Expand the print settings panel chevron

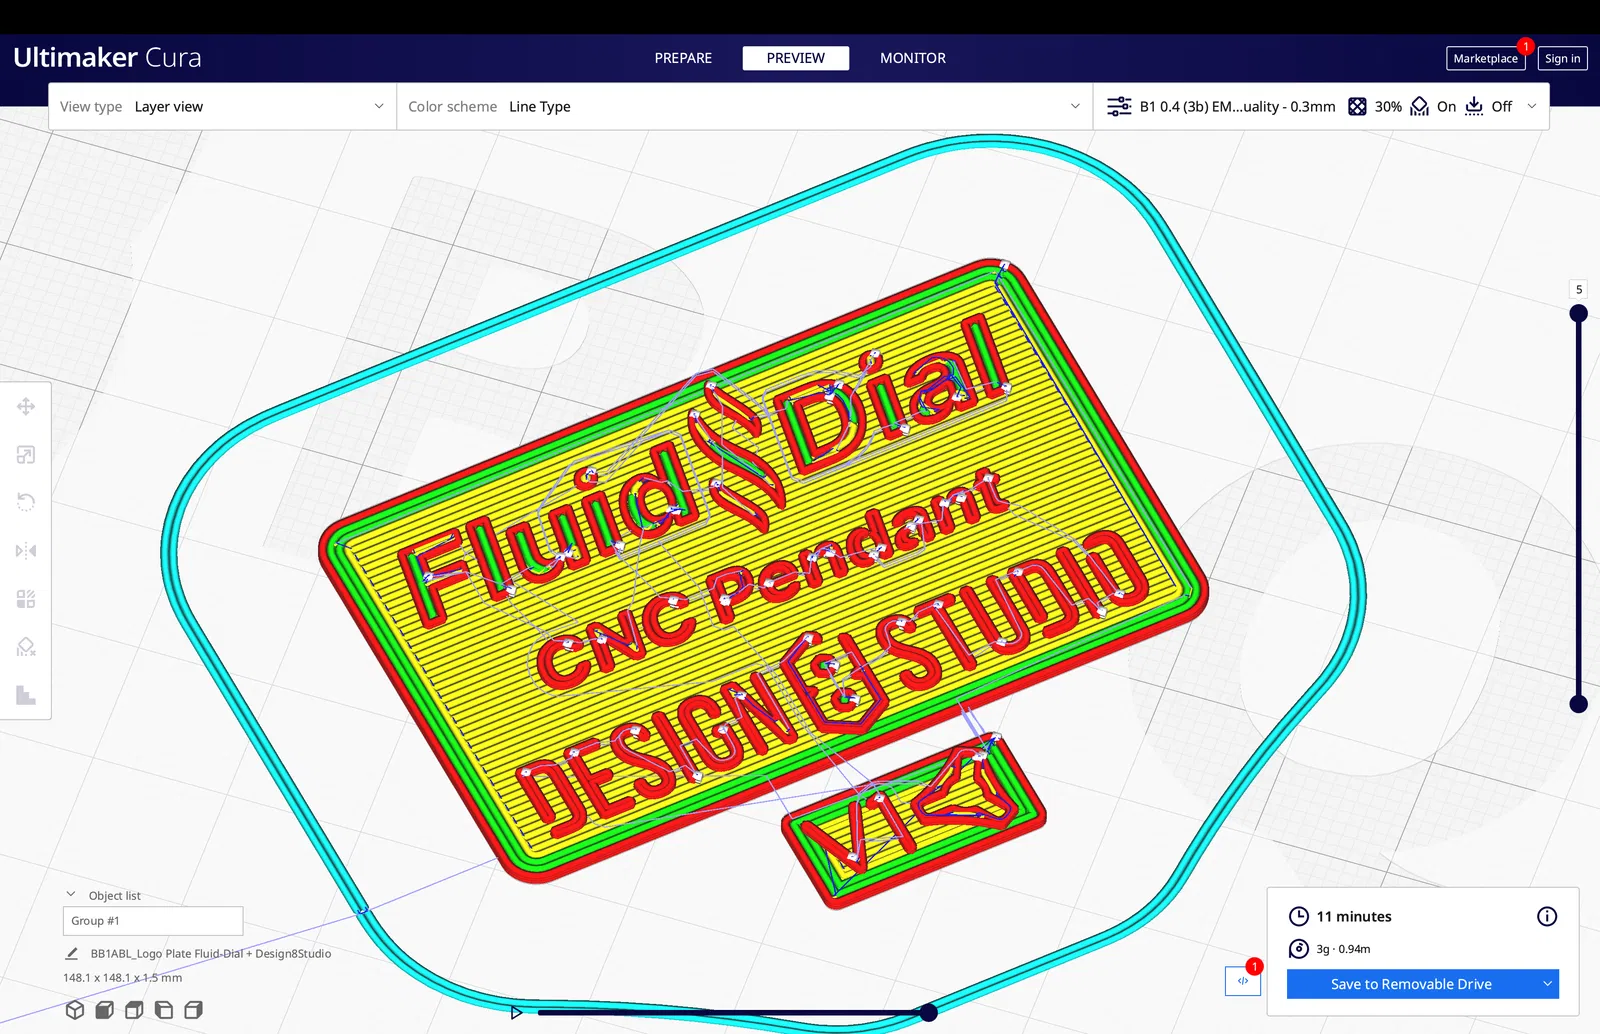coord(1532,106)
